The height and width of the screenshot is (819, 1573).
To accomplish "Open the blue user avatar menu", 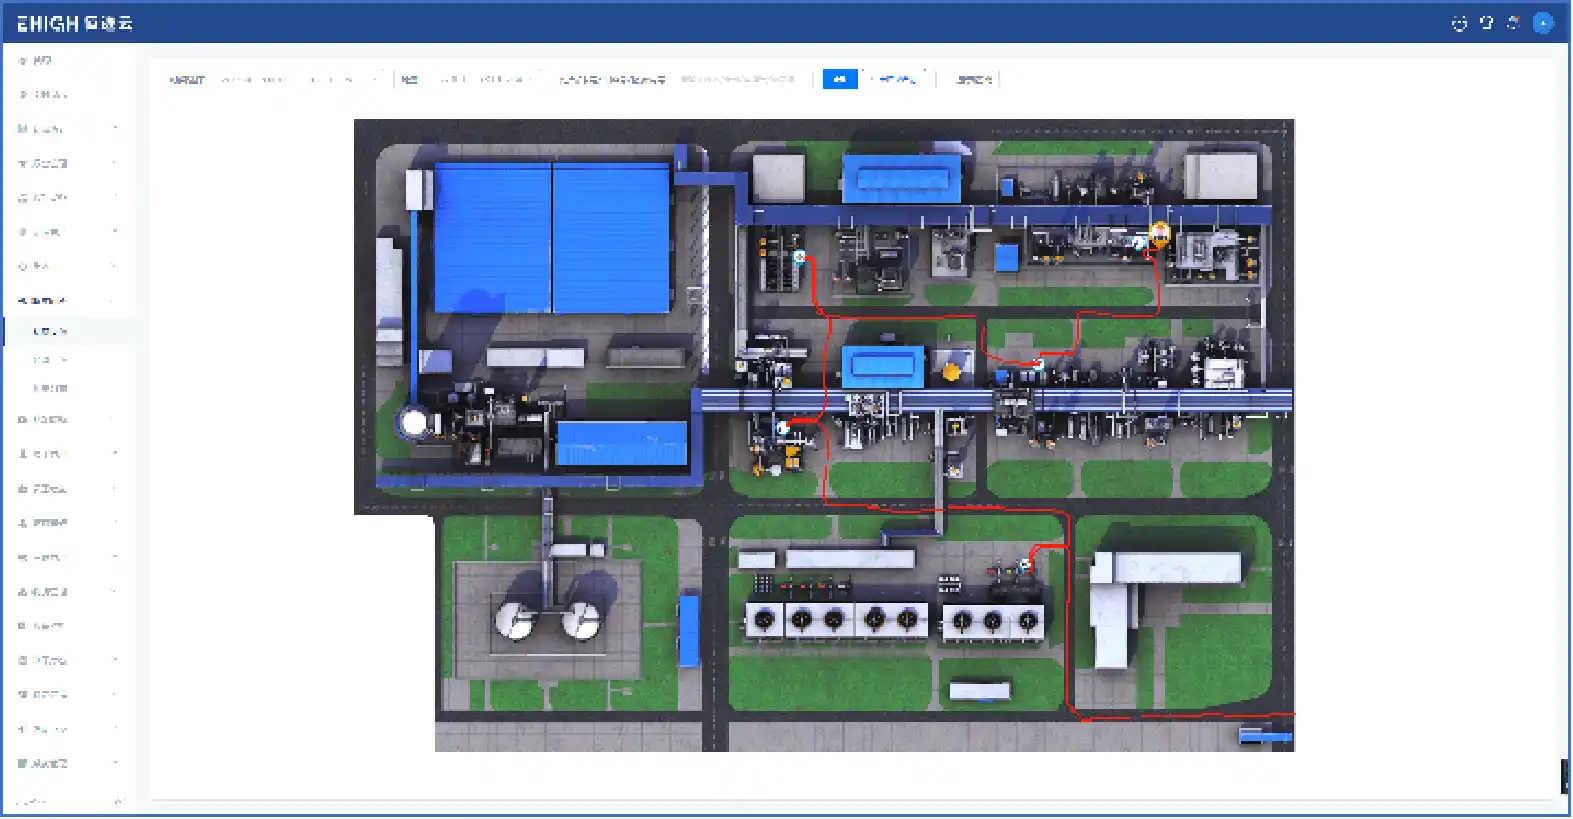I will tap(1543, 23).
